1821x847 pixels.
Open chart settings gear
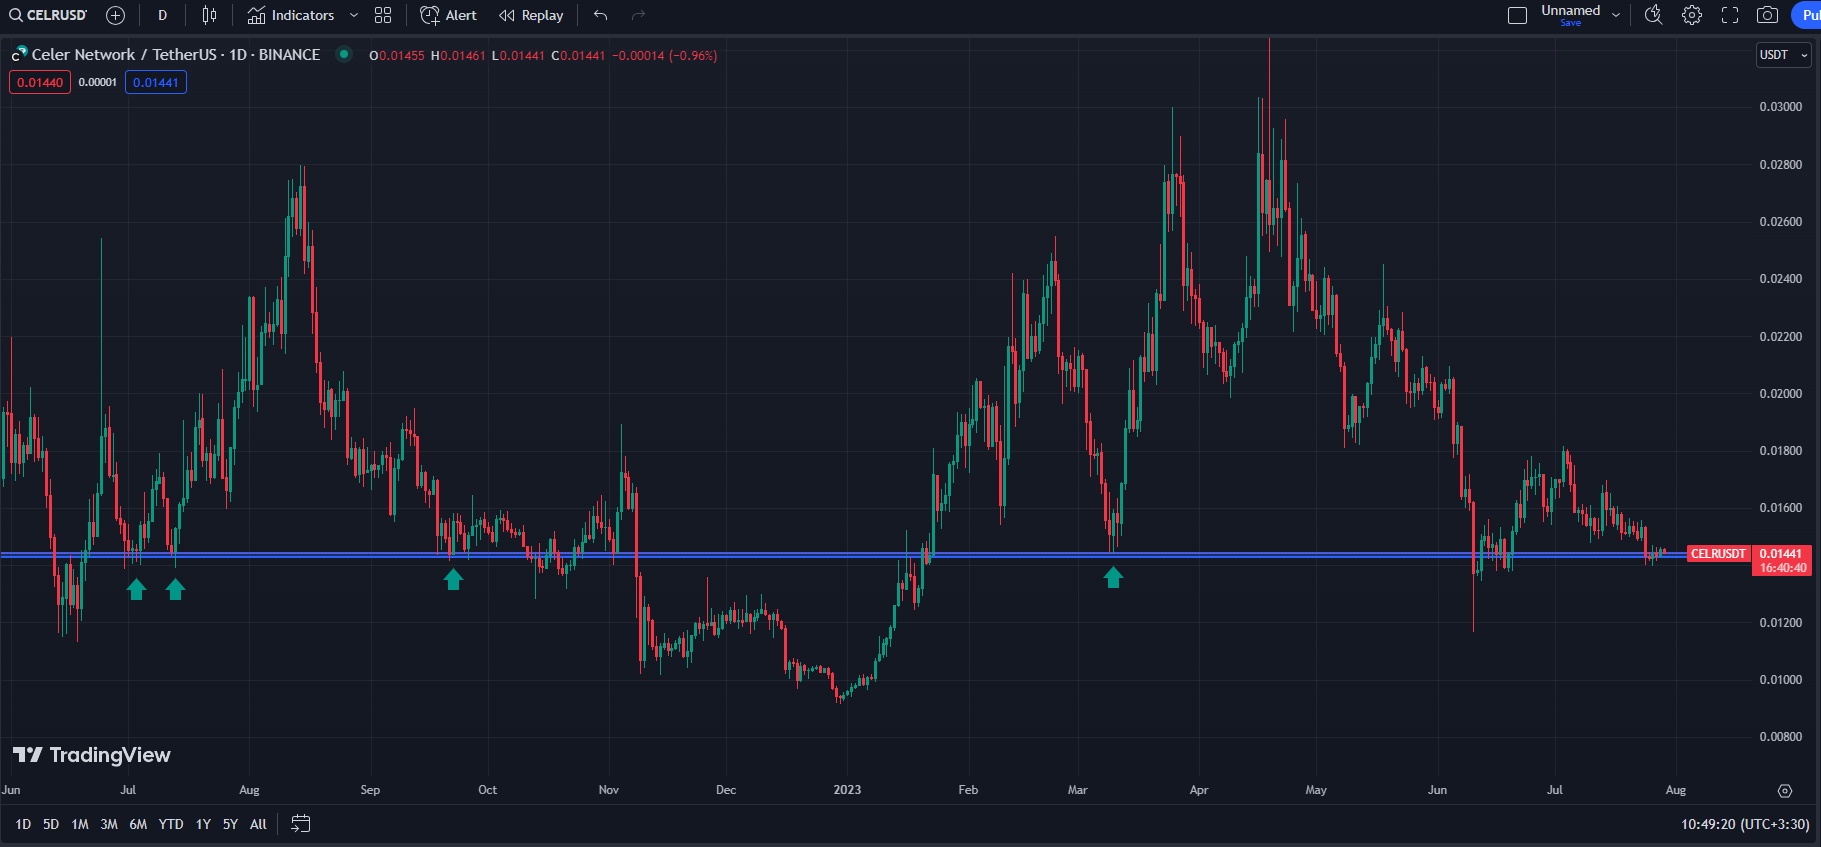pos(1692,15)
